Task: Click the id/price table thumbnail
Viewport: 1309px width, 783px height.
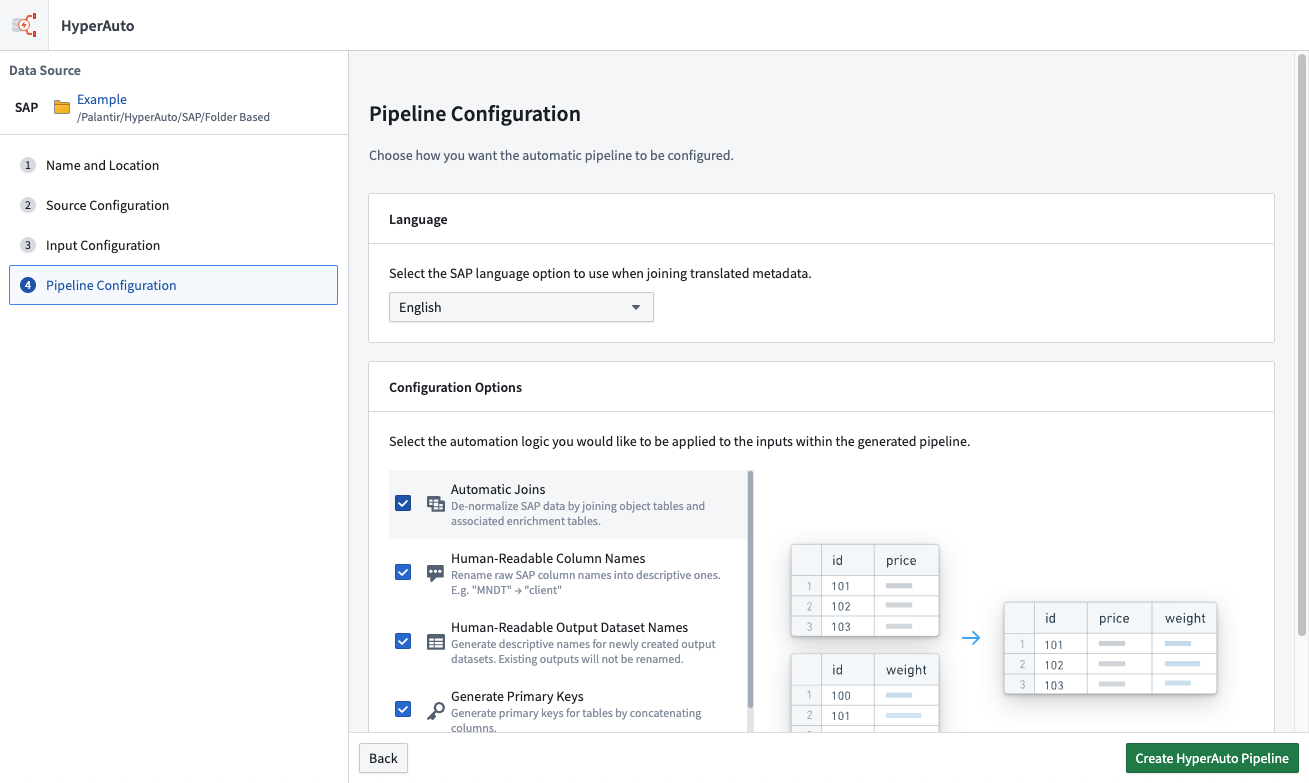Action: 865,590
